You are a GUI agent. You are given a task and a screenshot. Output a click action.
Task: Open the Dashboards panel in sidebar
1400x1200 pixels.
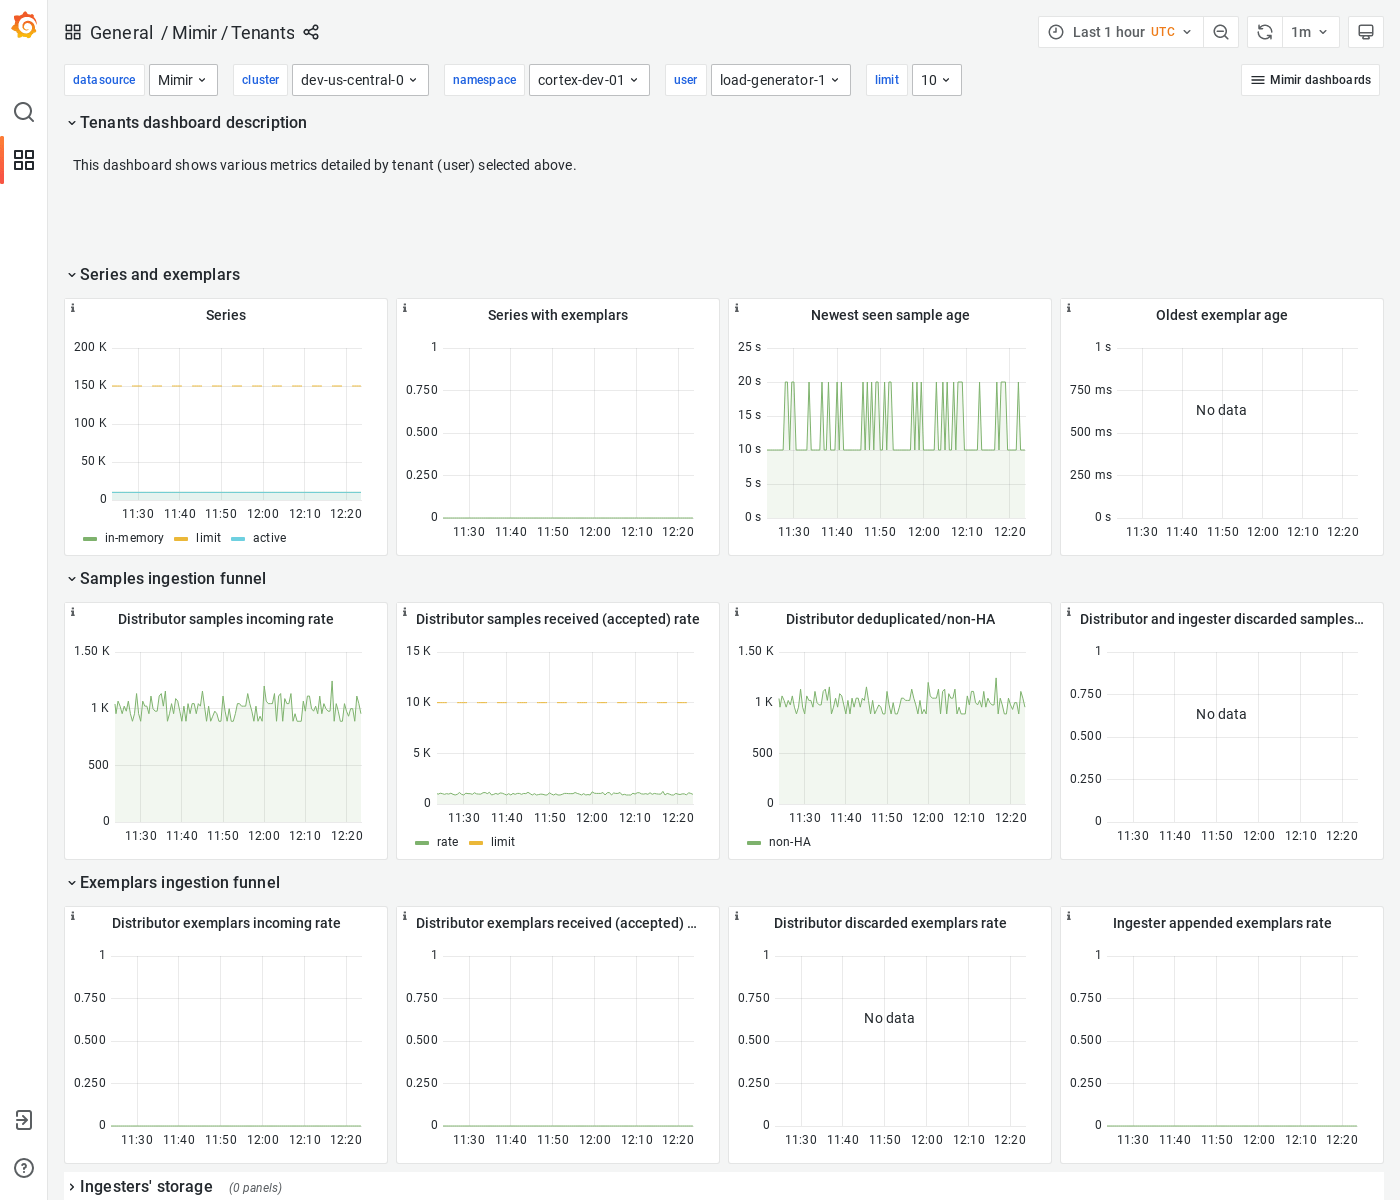tap(24, 160)
